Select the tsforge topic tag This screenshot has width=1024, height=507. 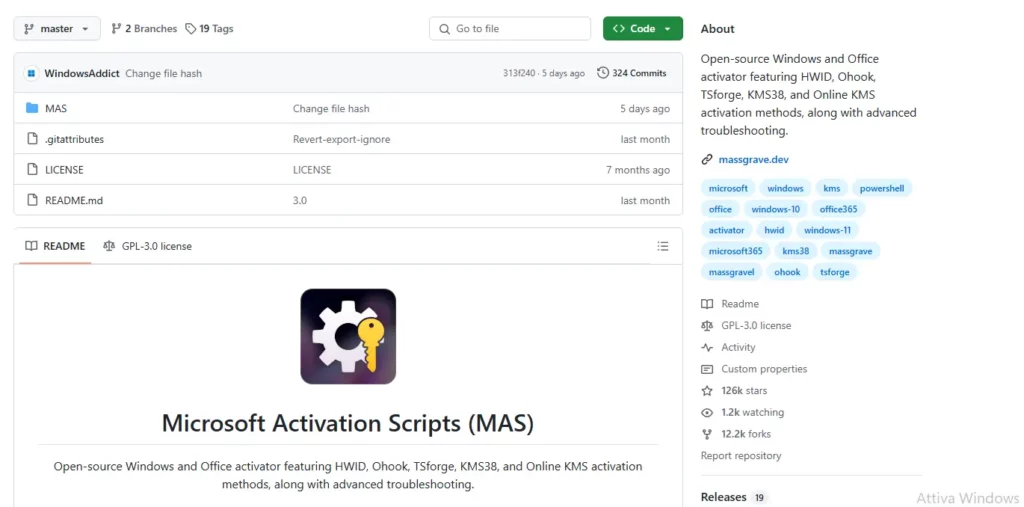point(835,272)
